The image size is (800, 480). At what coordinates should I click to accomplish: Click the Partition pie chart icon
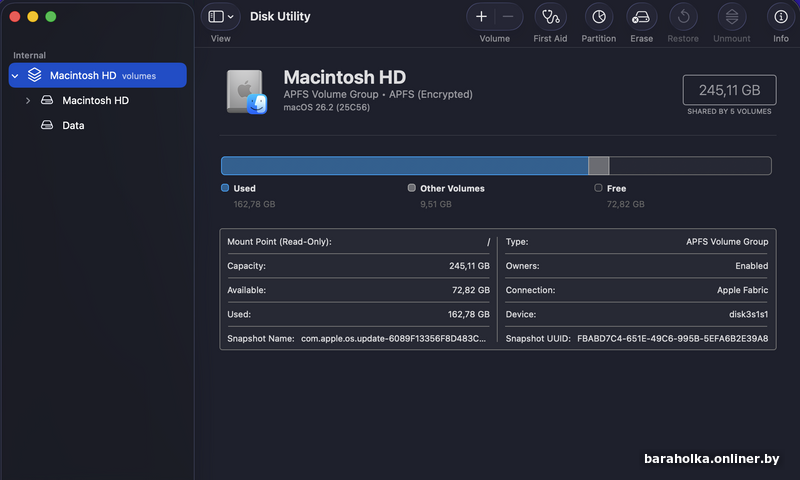(598, 17)
